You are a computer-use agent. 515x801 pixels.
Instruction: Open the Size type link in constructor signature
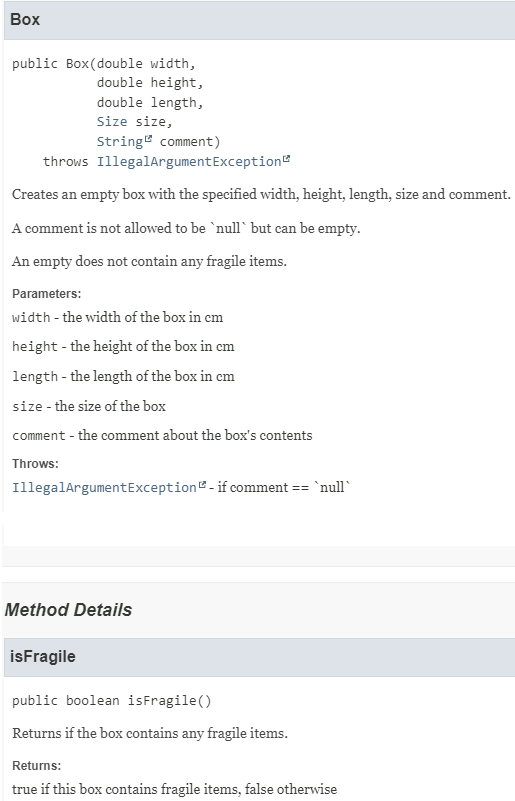(x=112, y=122)
